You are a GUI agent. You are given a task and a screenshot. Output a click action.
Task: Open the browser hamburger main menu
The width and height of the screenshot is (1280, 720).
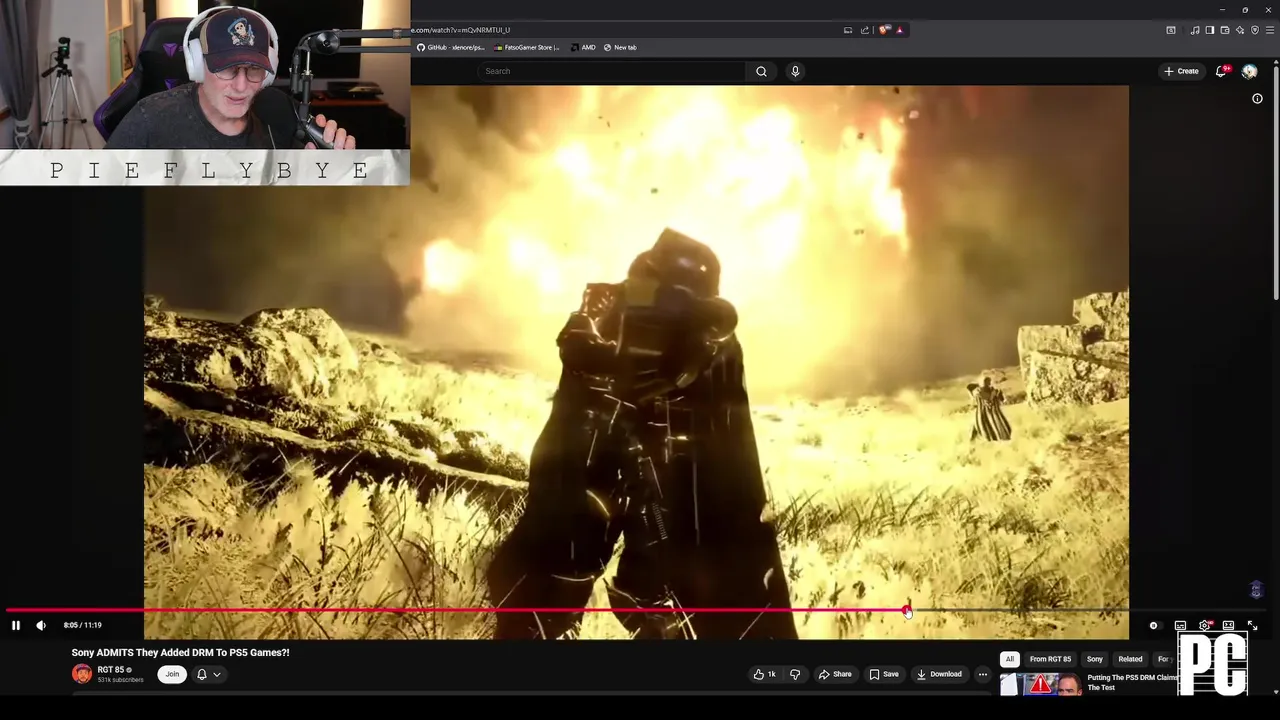(x=1270, y=30)
